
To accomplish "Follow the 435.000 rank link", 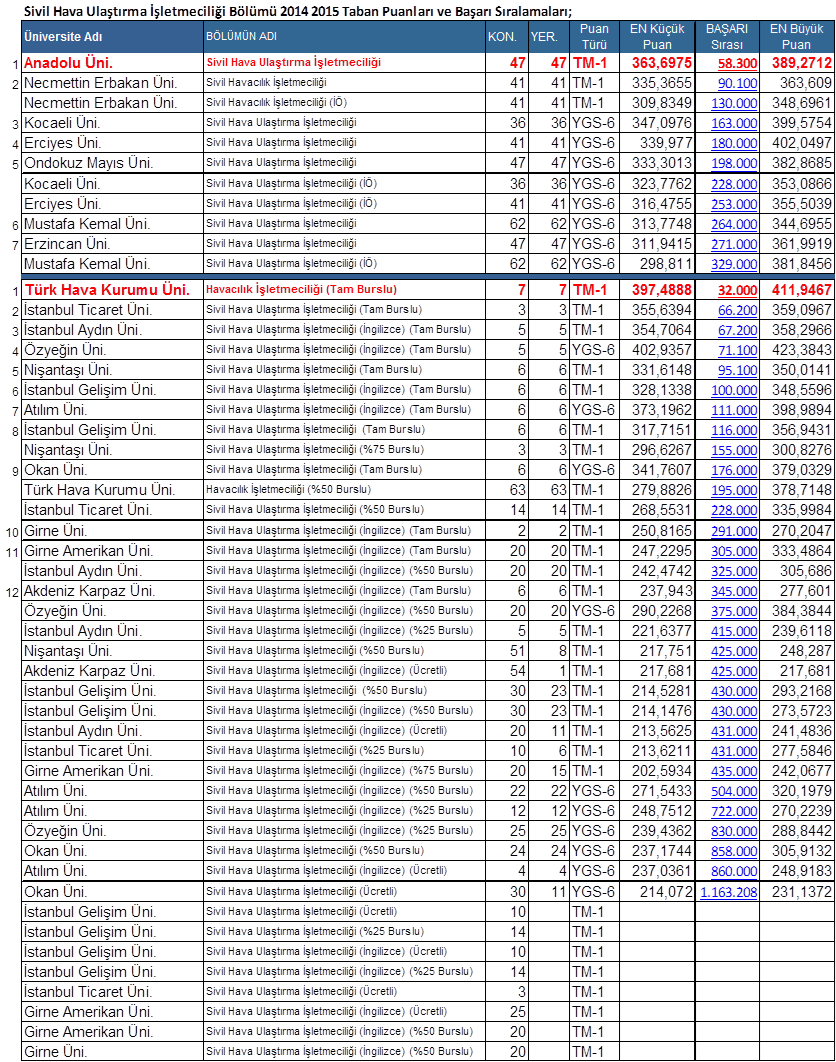I will coord(734,771).
